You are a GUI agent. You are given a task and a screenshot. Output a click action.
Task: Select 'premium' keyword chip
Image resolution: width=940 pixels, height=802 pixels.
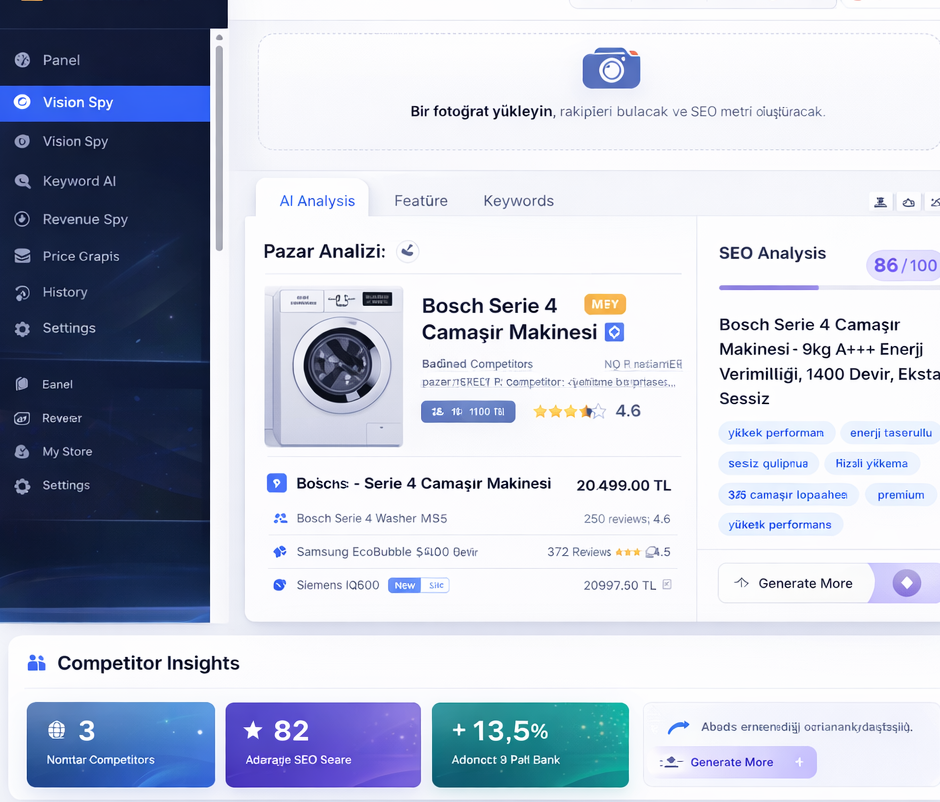click(x=901, y=495)
